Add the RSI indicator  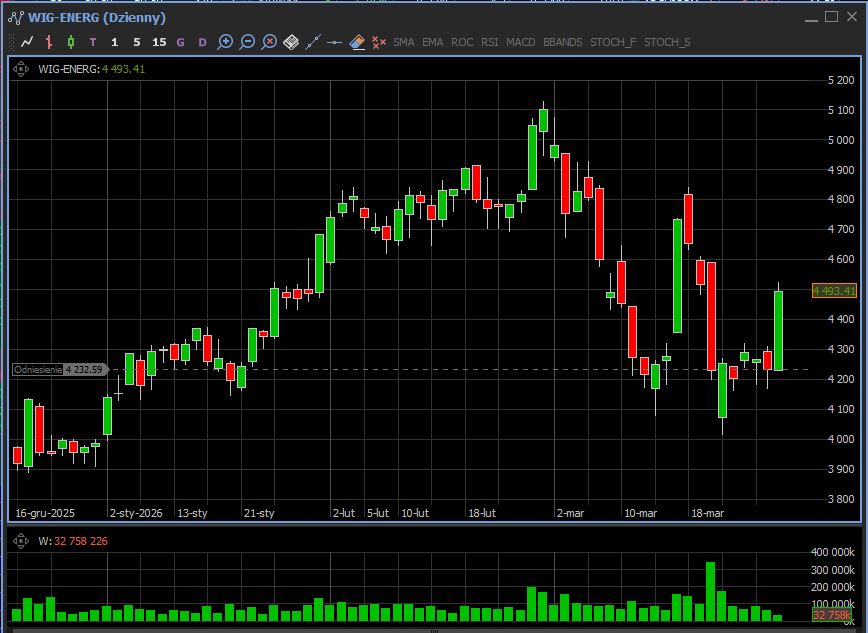click(x=490, y=42)
